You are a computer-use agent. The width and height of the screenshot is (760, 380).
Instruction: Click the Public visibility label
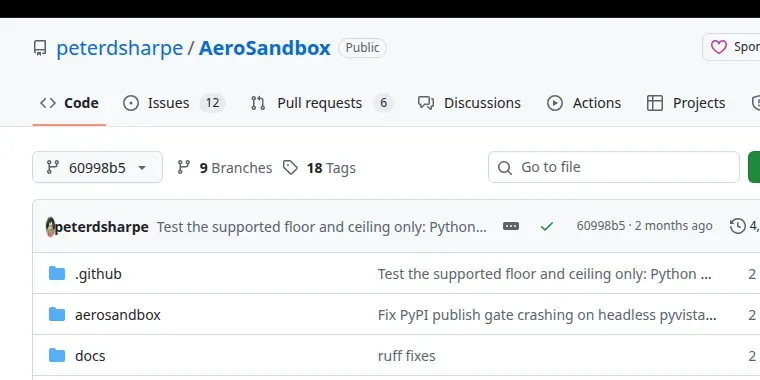[x=363, y=48]
